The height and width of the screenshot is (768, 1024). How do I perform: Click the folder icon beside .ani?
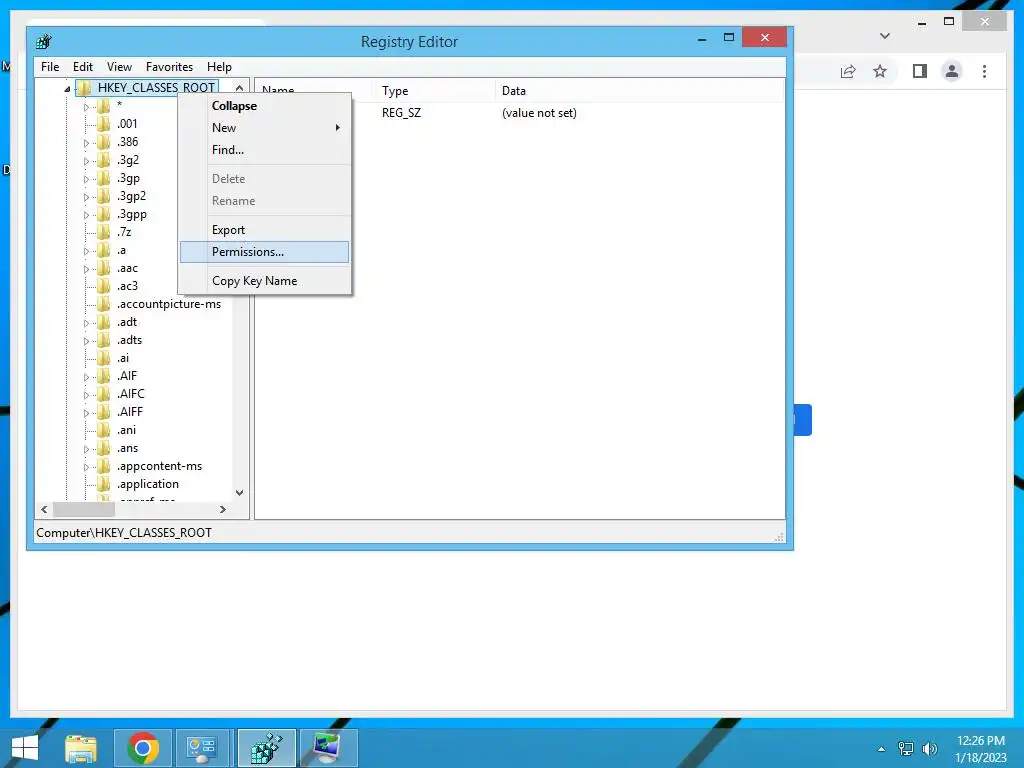[x=103, y=430]
